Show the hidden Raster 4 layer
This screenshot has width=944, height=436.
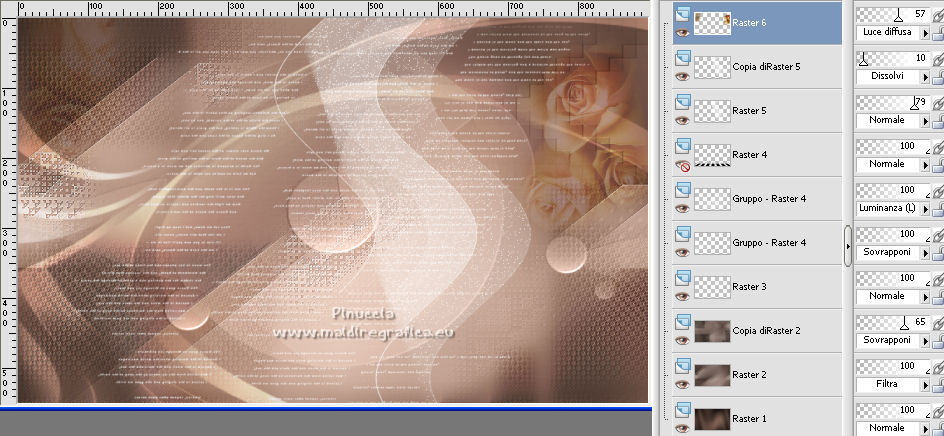click(682, 165)
